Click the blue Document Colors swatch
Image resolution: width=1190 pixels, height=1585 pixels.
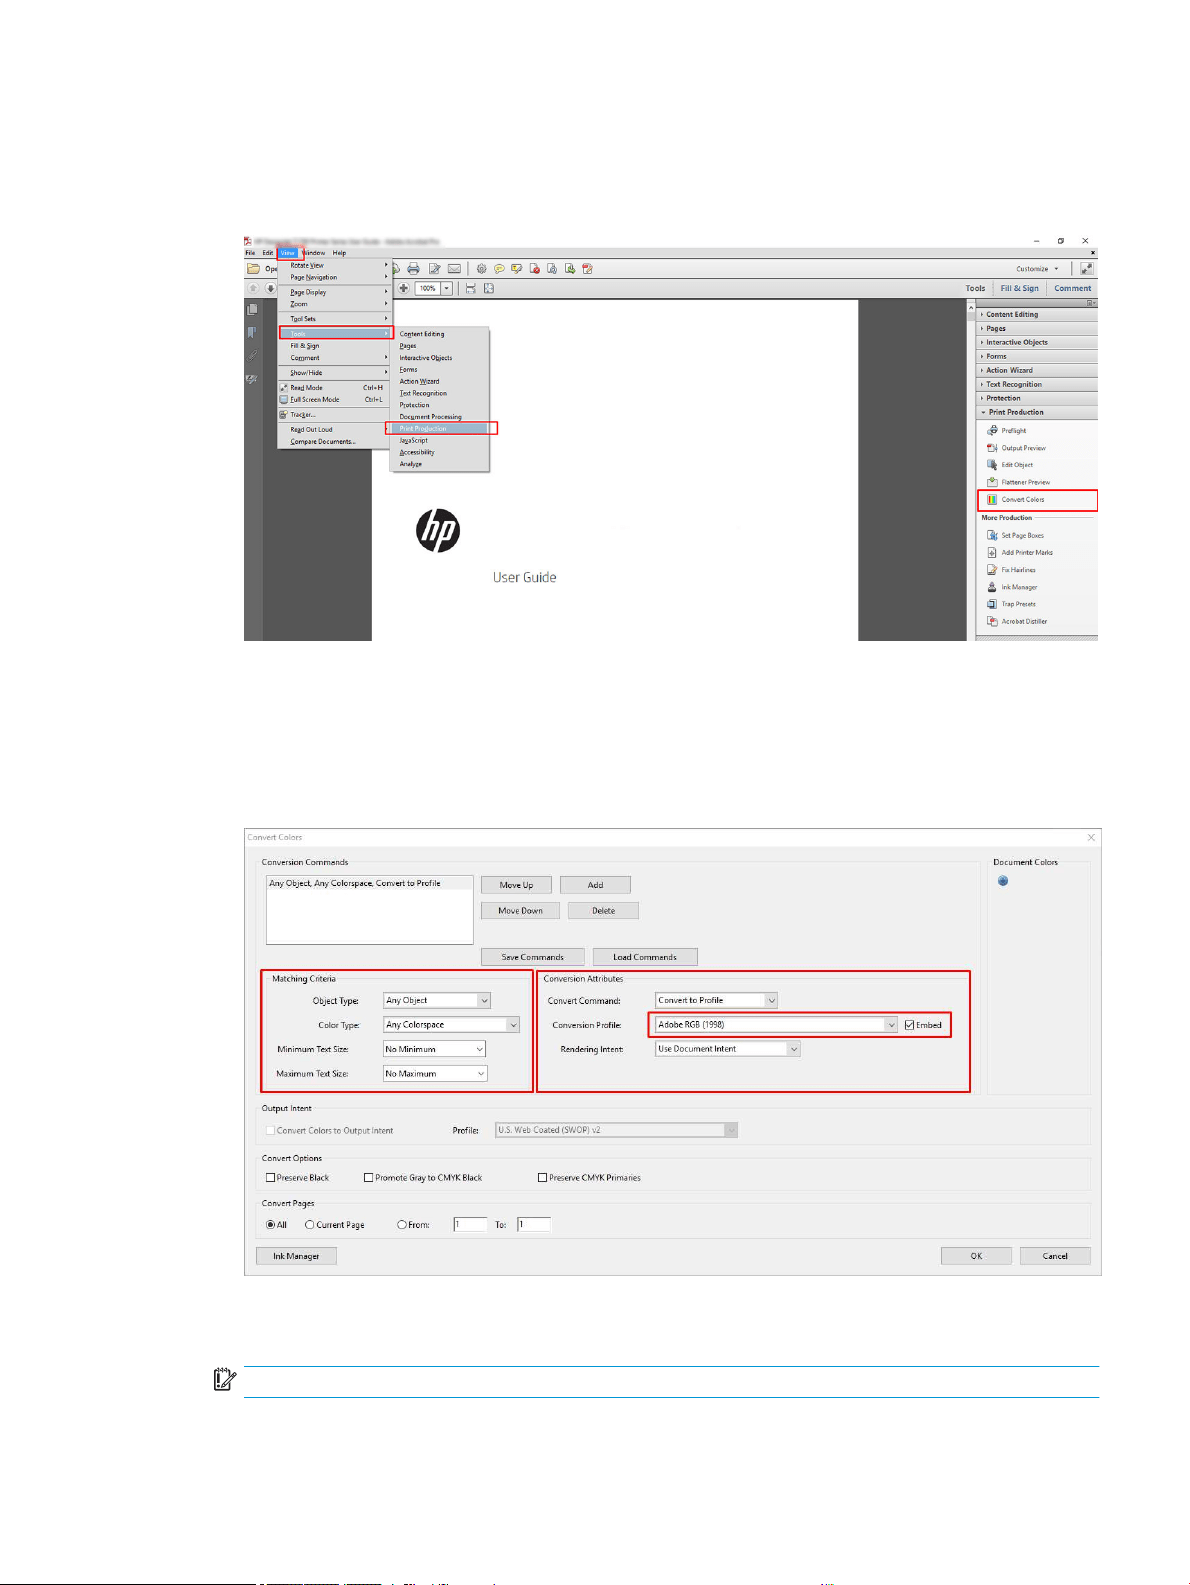pyautogui.click(x=1003, y=881)
